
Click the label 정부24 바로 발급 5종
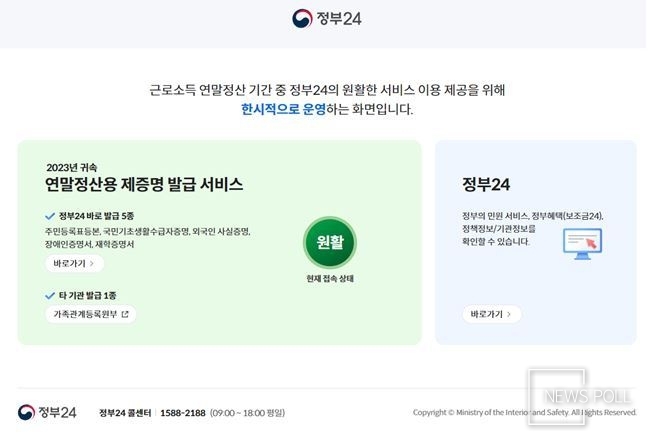96,216
